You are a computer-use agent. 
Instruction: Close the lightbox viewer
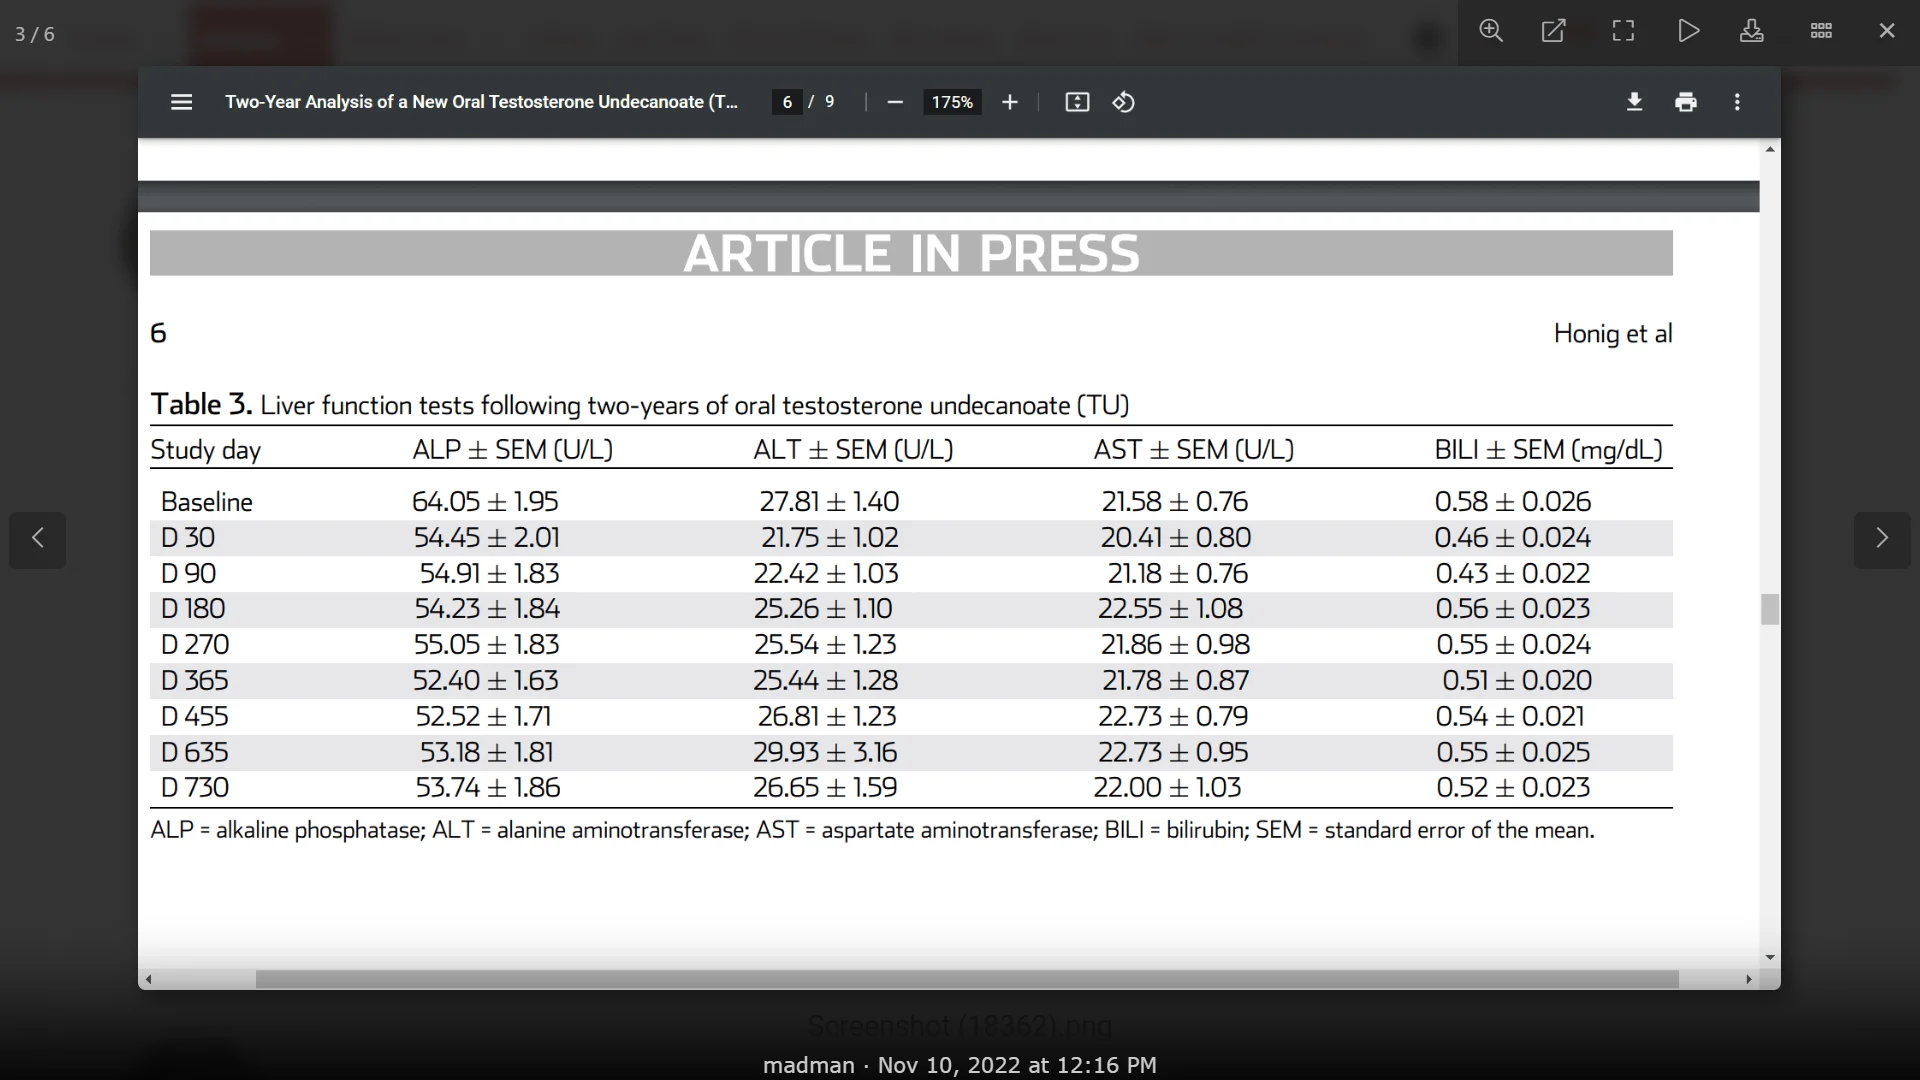1887,31
